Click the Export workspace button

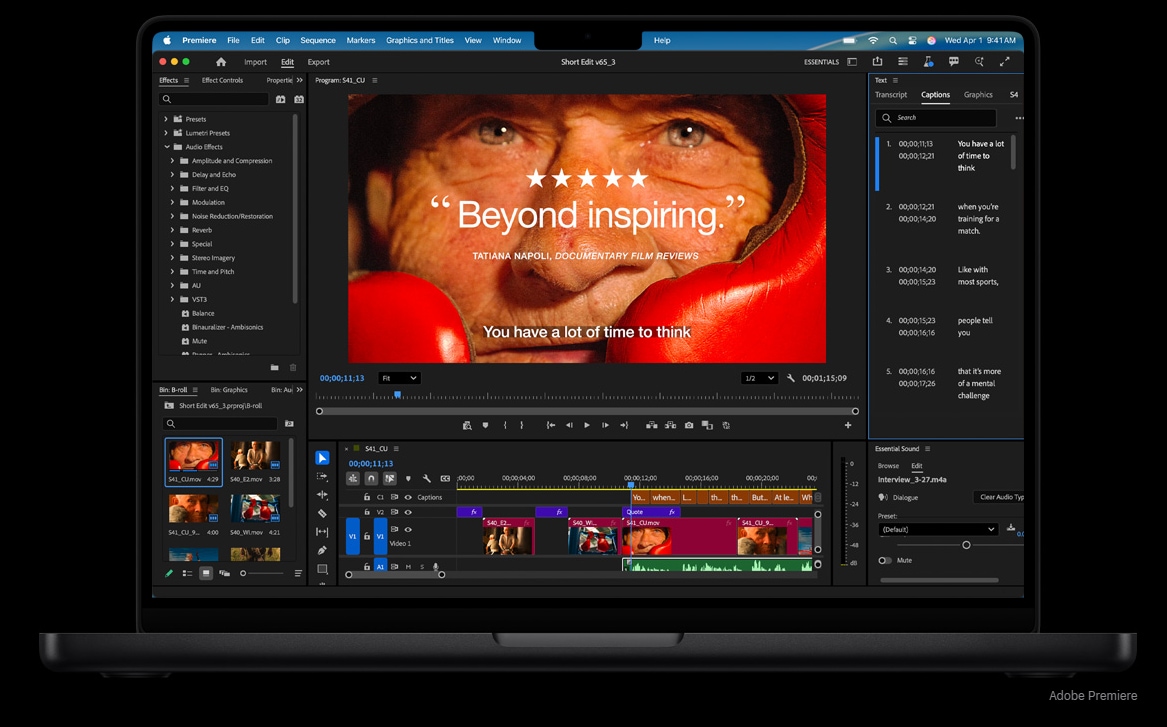point(319,63)
